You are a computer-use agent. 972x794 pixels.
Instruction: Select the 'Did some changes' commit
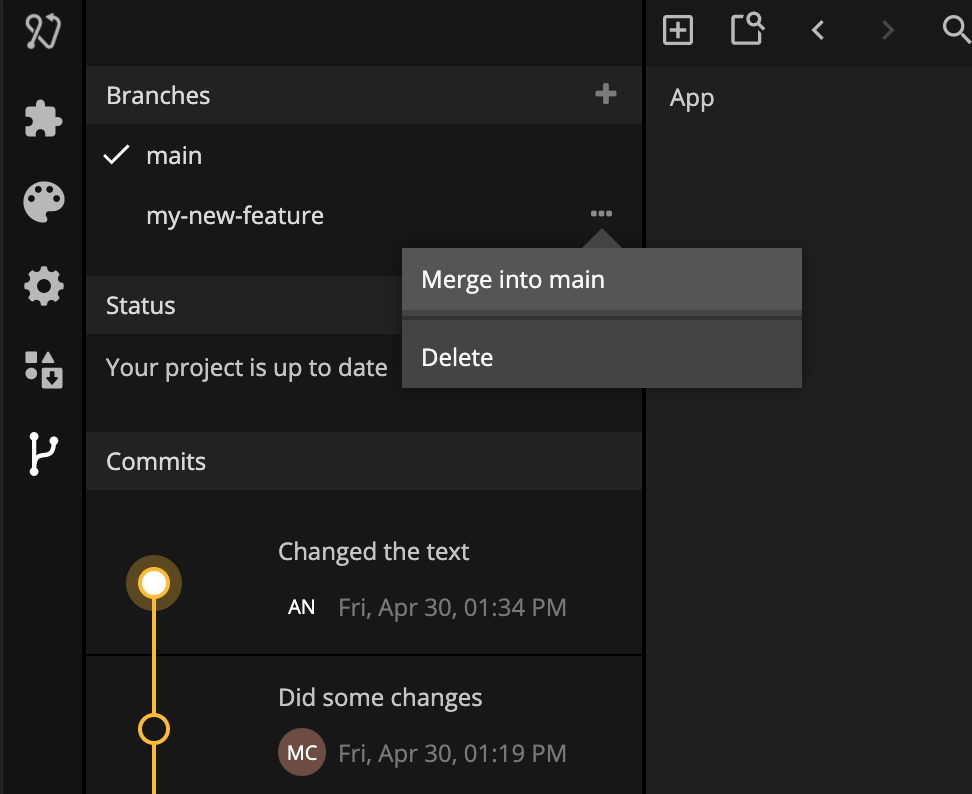click(x=364, y=725)
